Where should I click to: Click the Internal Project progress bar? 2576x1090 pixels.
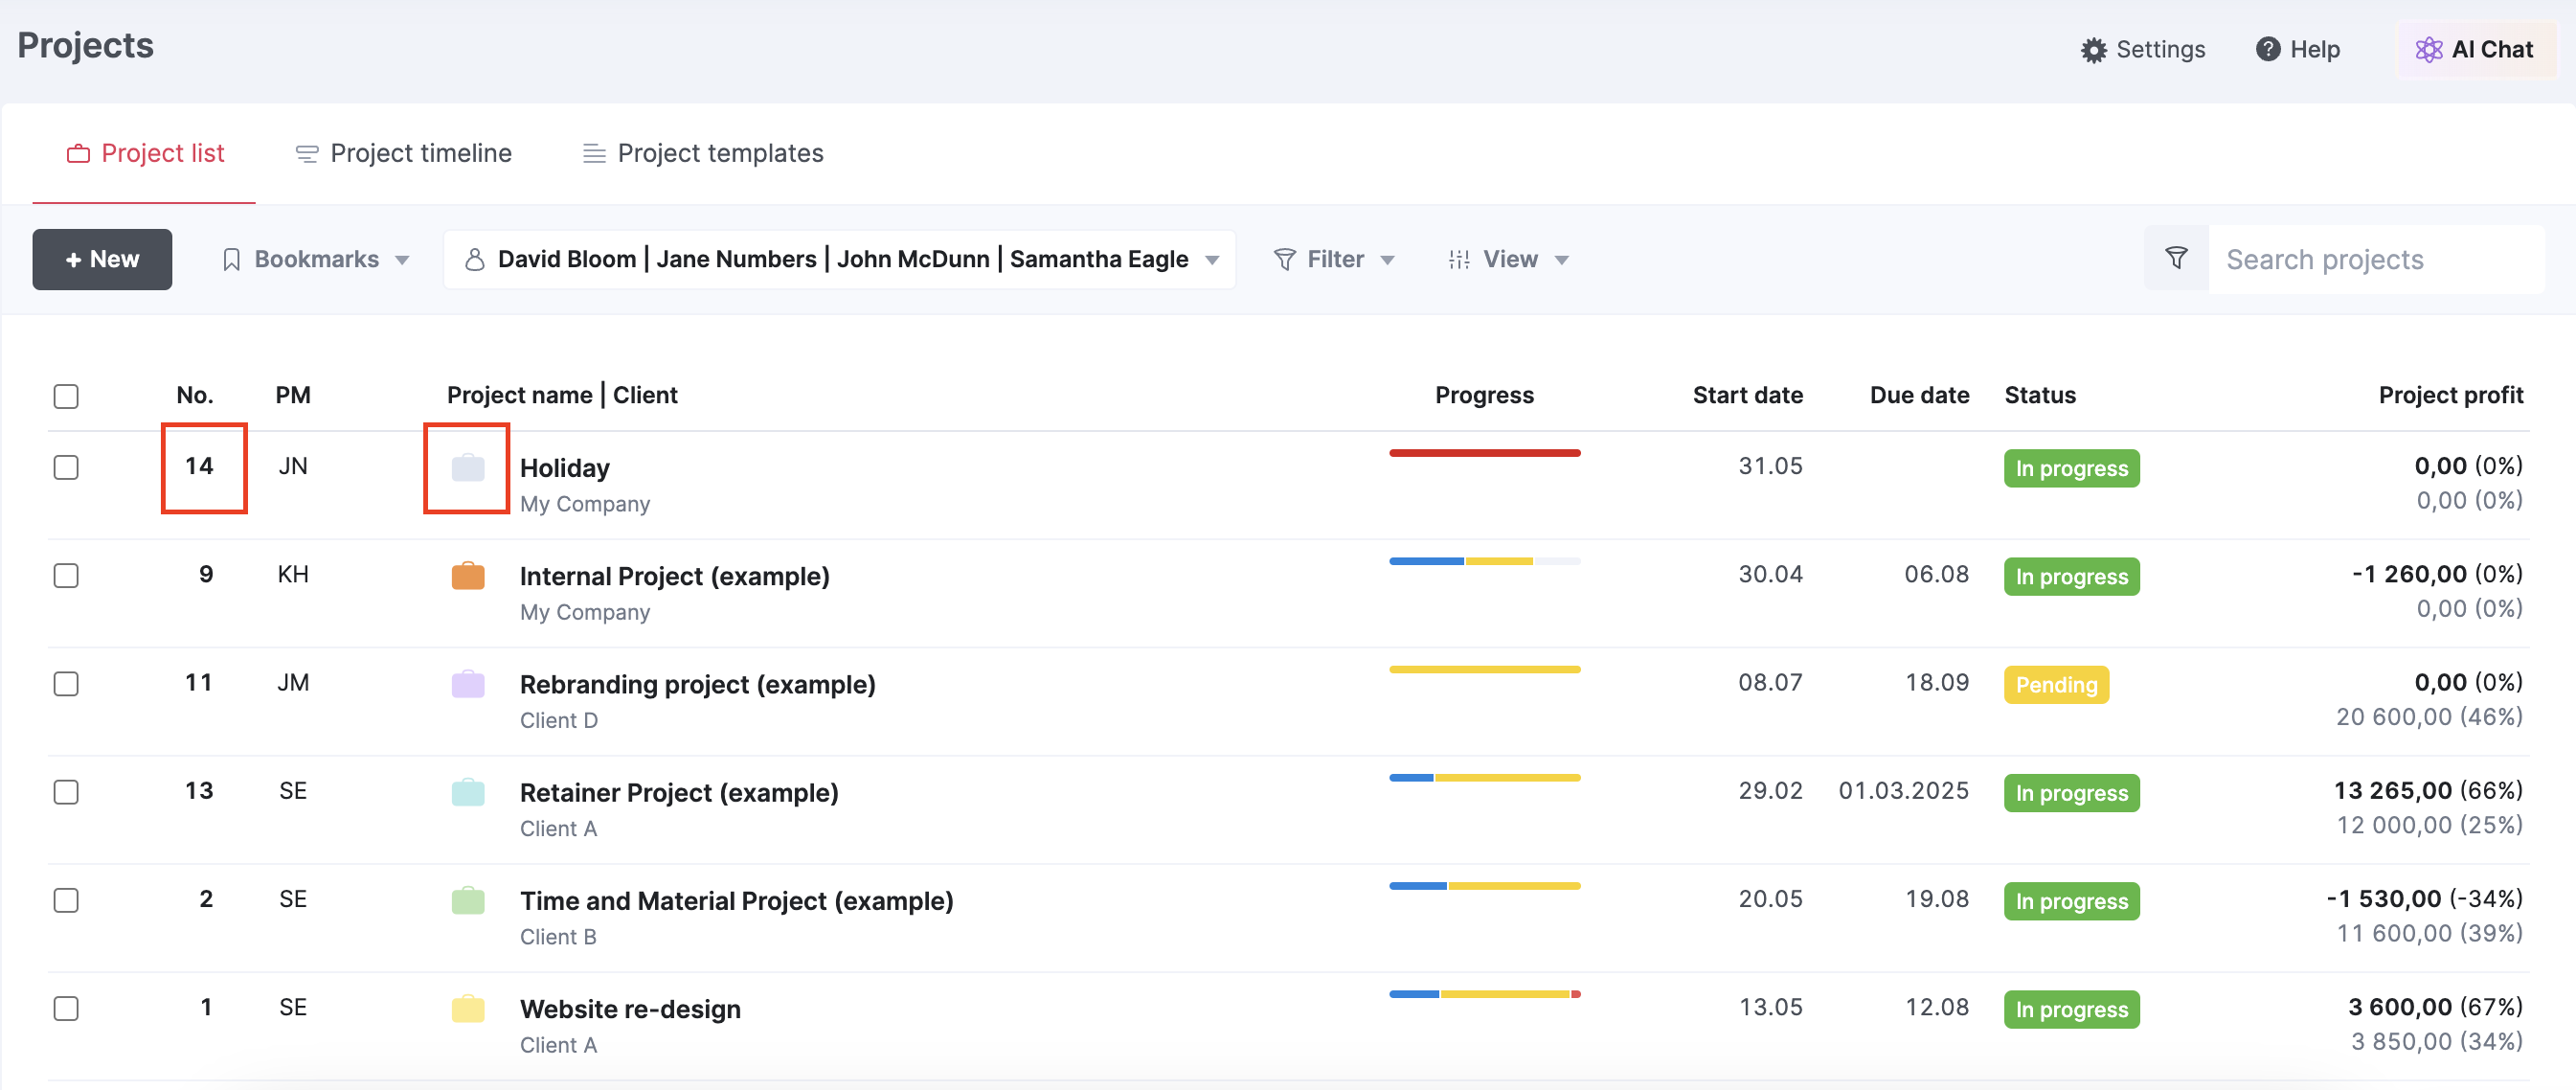pos(1485,561)
